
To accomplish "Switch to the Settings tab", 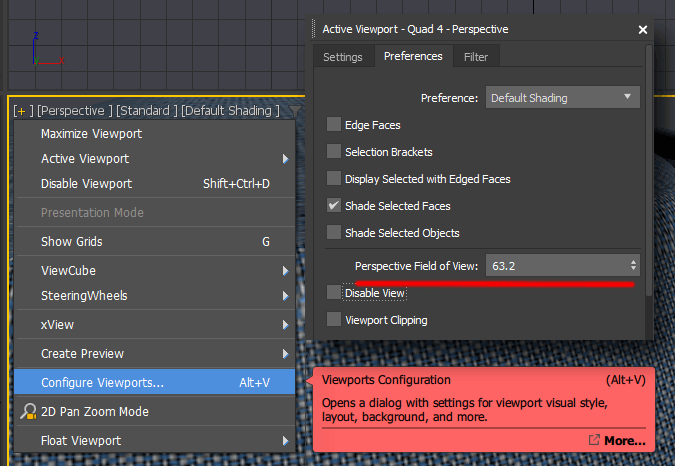I will (343, 57).
